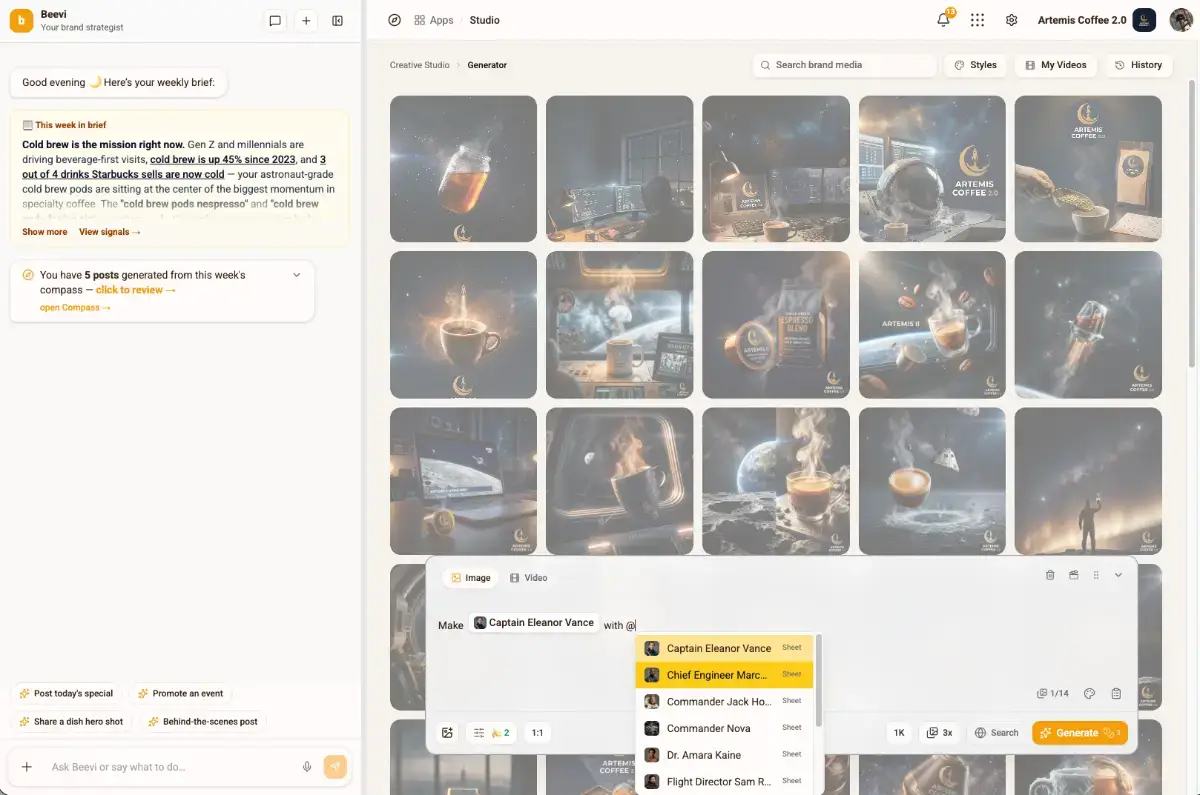This screenshot has width=1200, height=795.
Task: Change the 3x image count
Action: pos(940,733)
